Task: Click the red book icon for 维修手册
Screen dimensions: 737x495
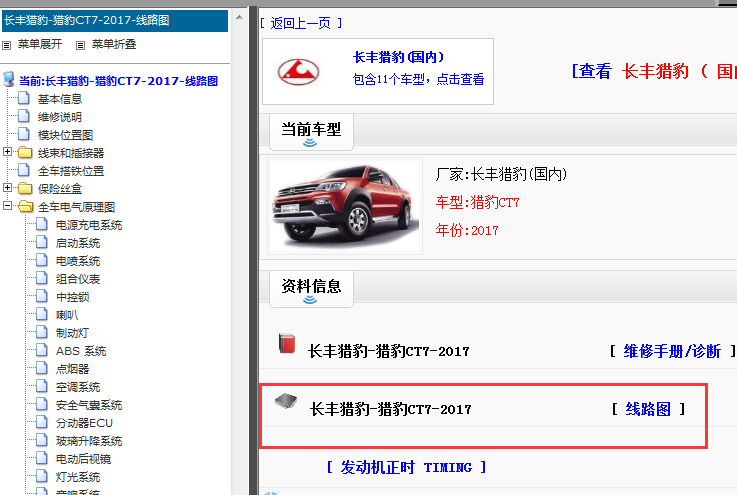Action: pos(287,343)
